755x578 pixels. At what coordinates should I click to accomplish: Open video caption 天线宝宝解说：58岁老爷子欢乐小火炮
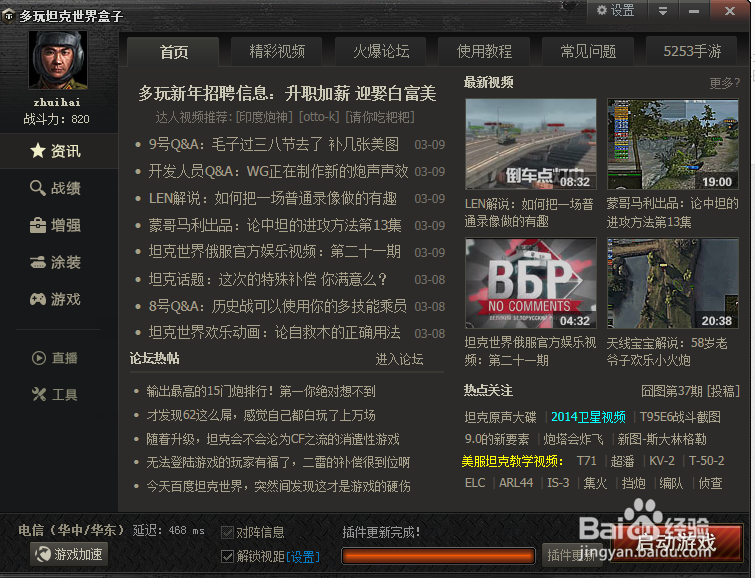tap(667, 352)
